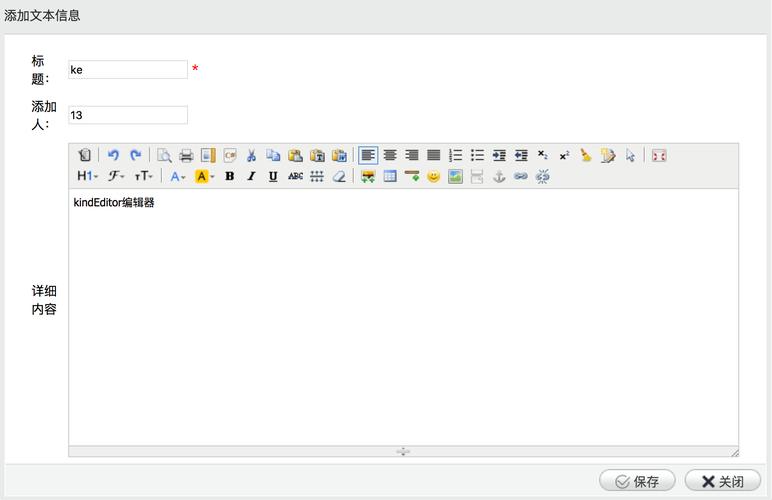Image resolution: width=772 pixels, height=500 pixels.
Task: Click the insert hyperlink chain icon
Action: point(521,177)
